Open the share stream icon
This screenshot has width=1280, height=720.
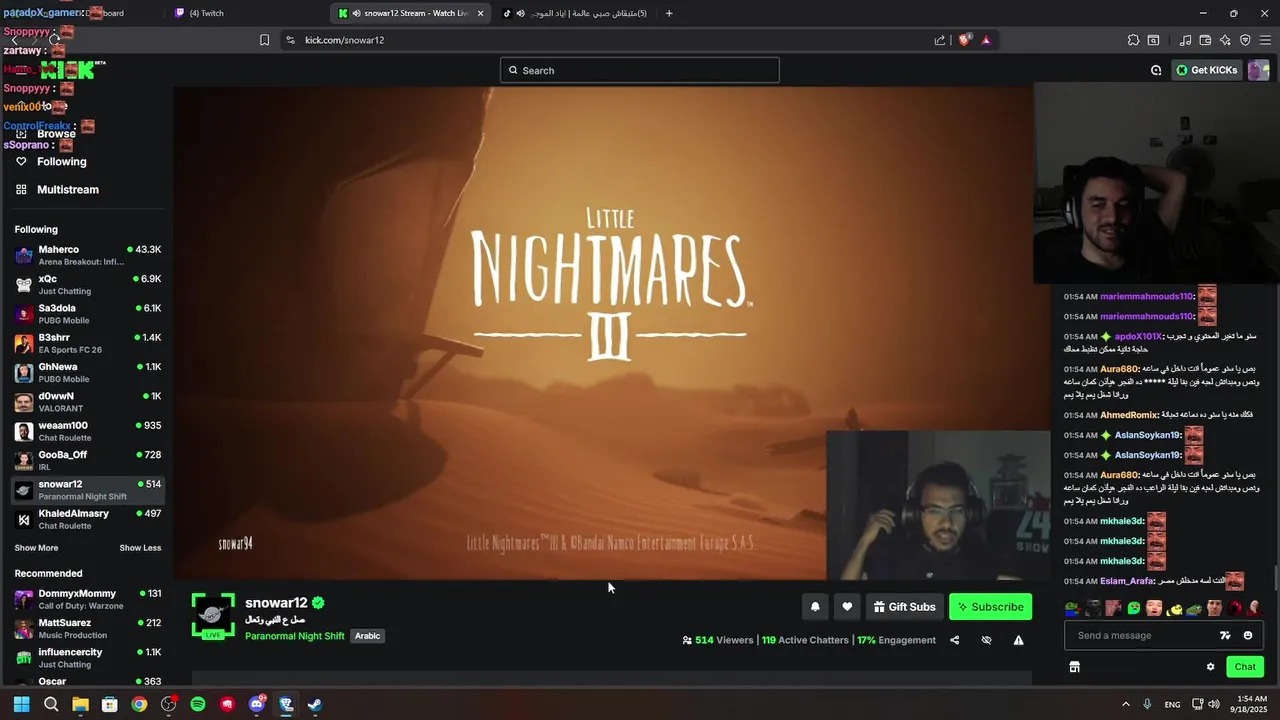(954, 640)
